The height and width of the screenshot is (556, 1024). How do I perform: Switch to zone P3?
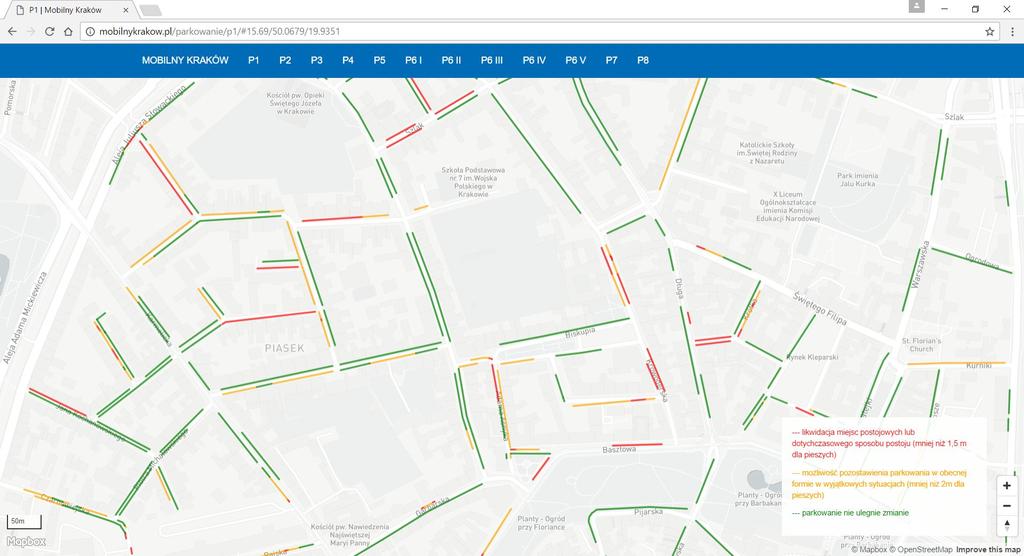pos(317,60)
